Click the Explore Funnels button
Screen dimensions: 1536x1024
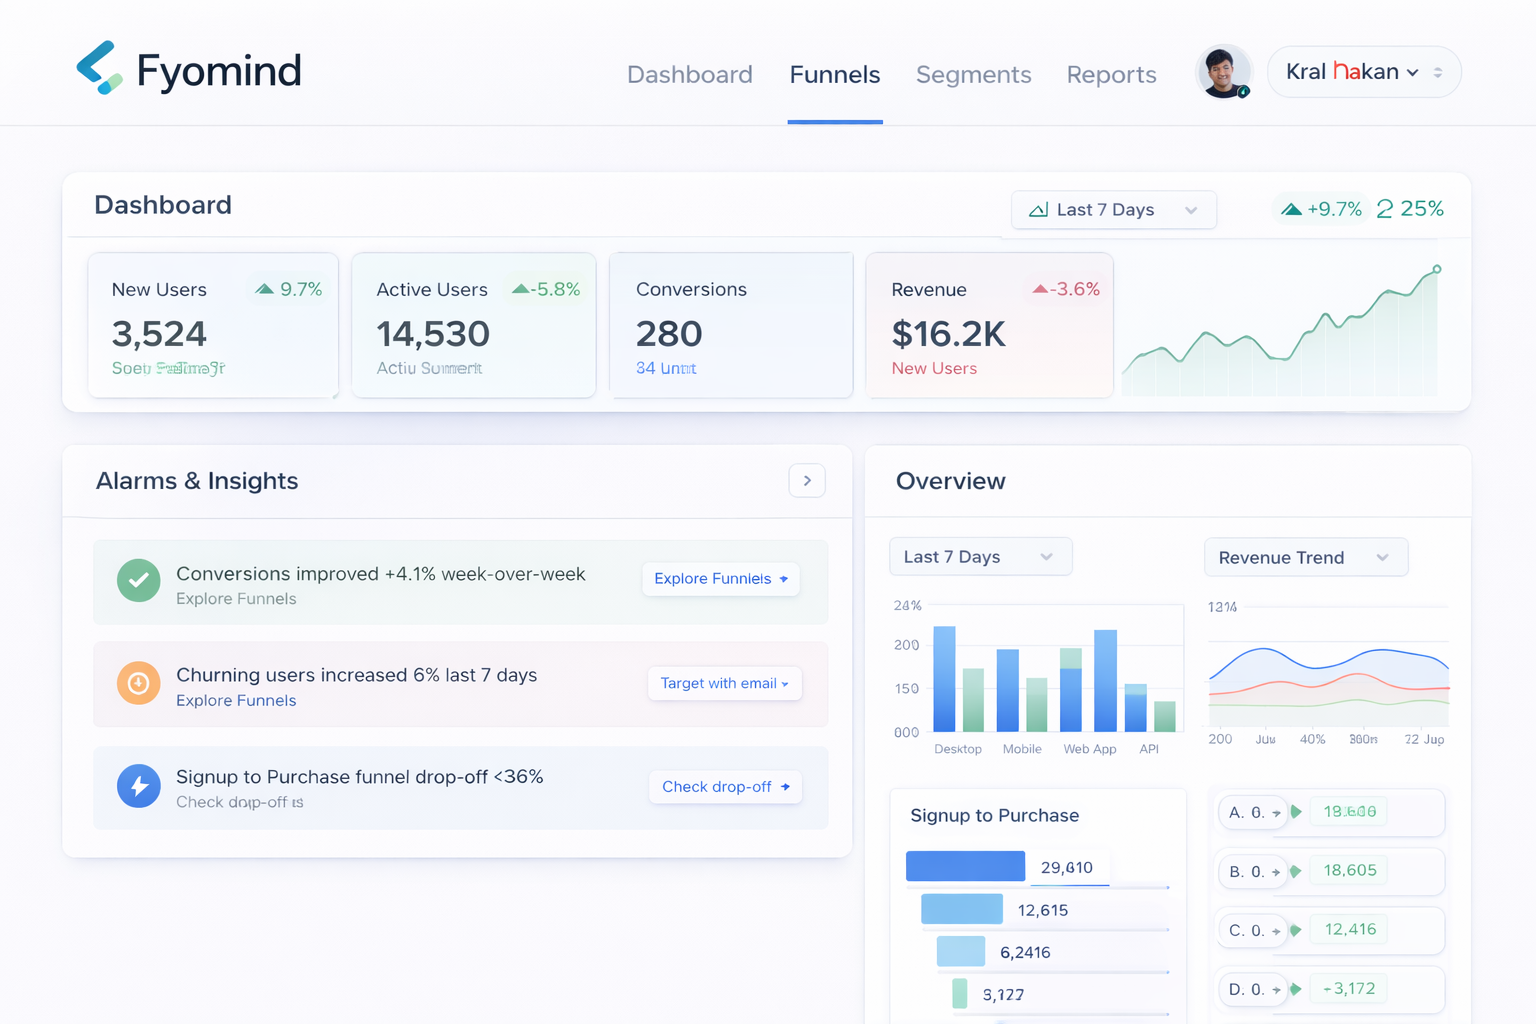pyautogui.click(x=720, y=579)
